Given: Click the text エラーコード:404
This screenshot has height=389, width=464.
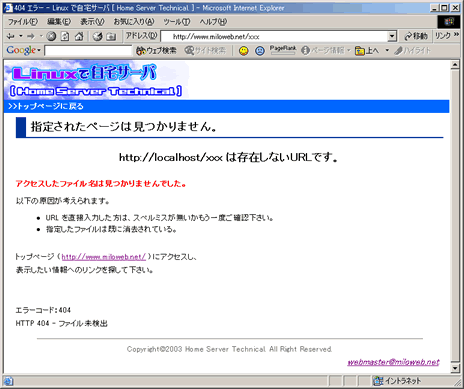Looking at the screenshot, I should [43, 310].
